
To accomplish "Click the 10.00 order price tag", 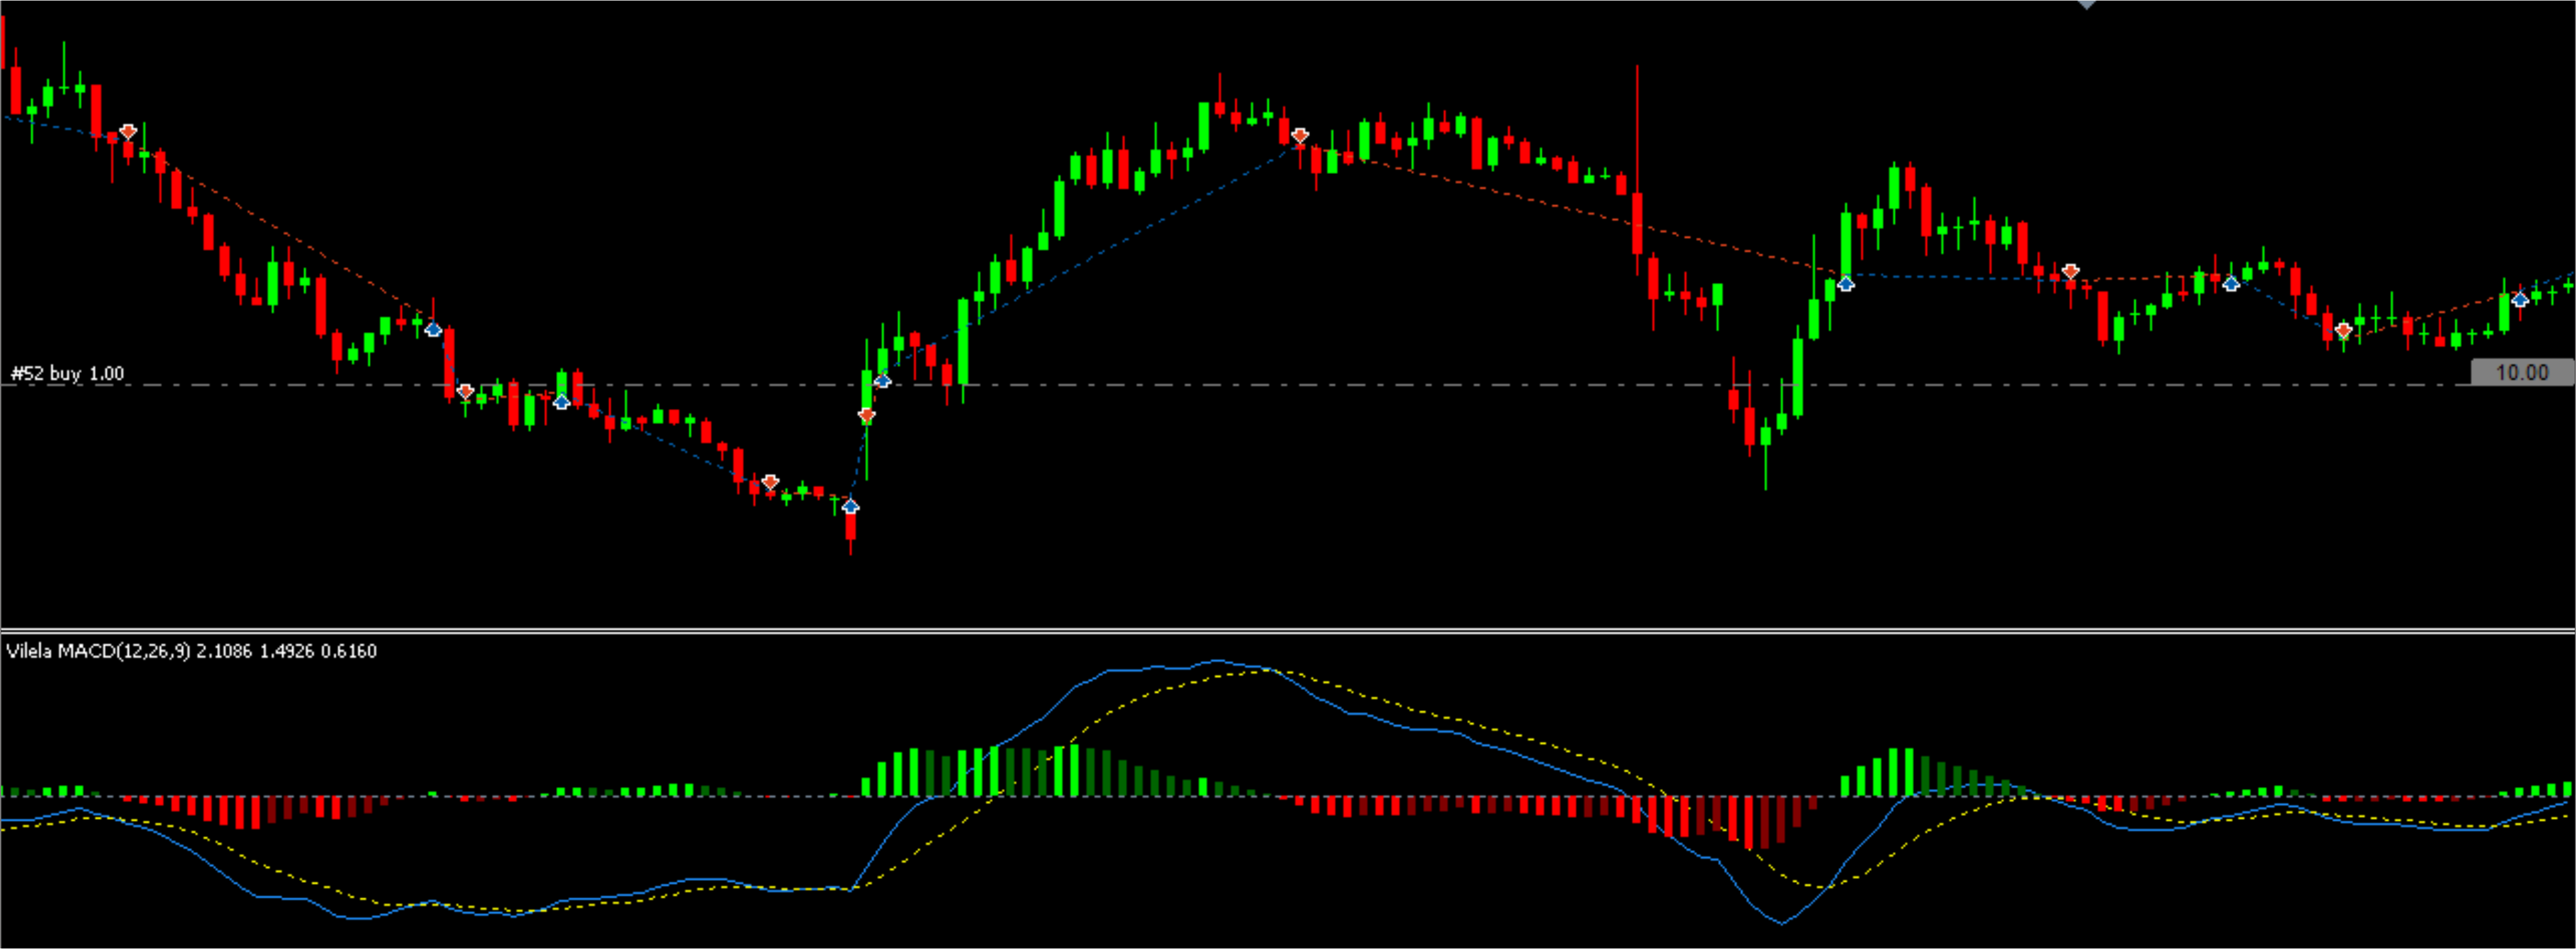I will [x=2521, y=373].
